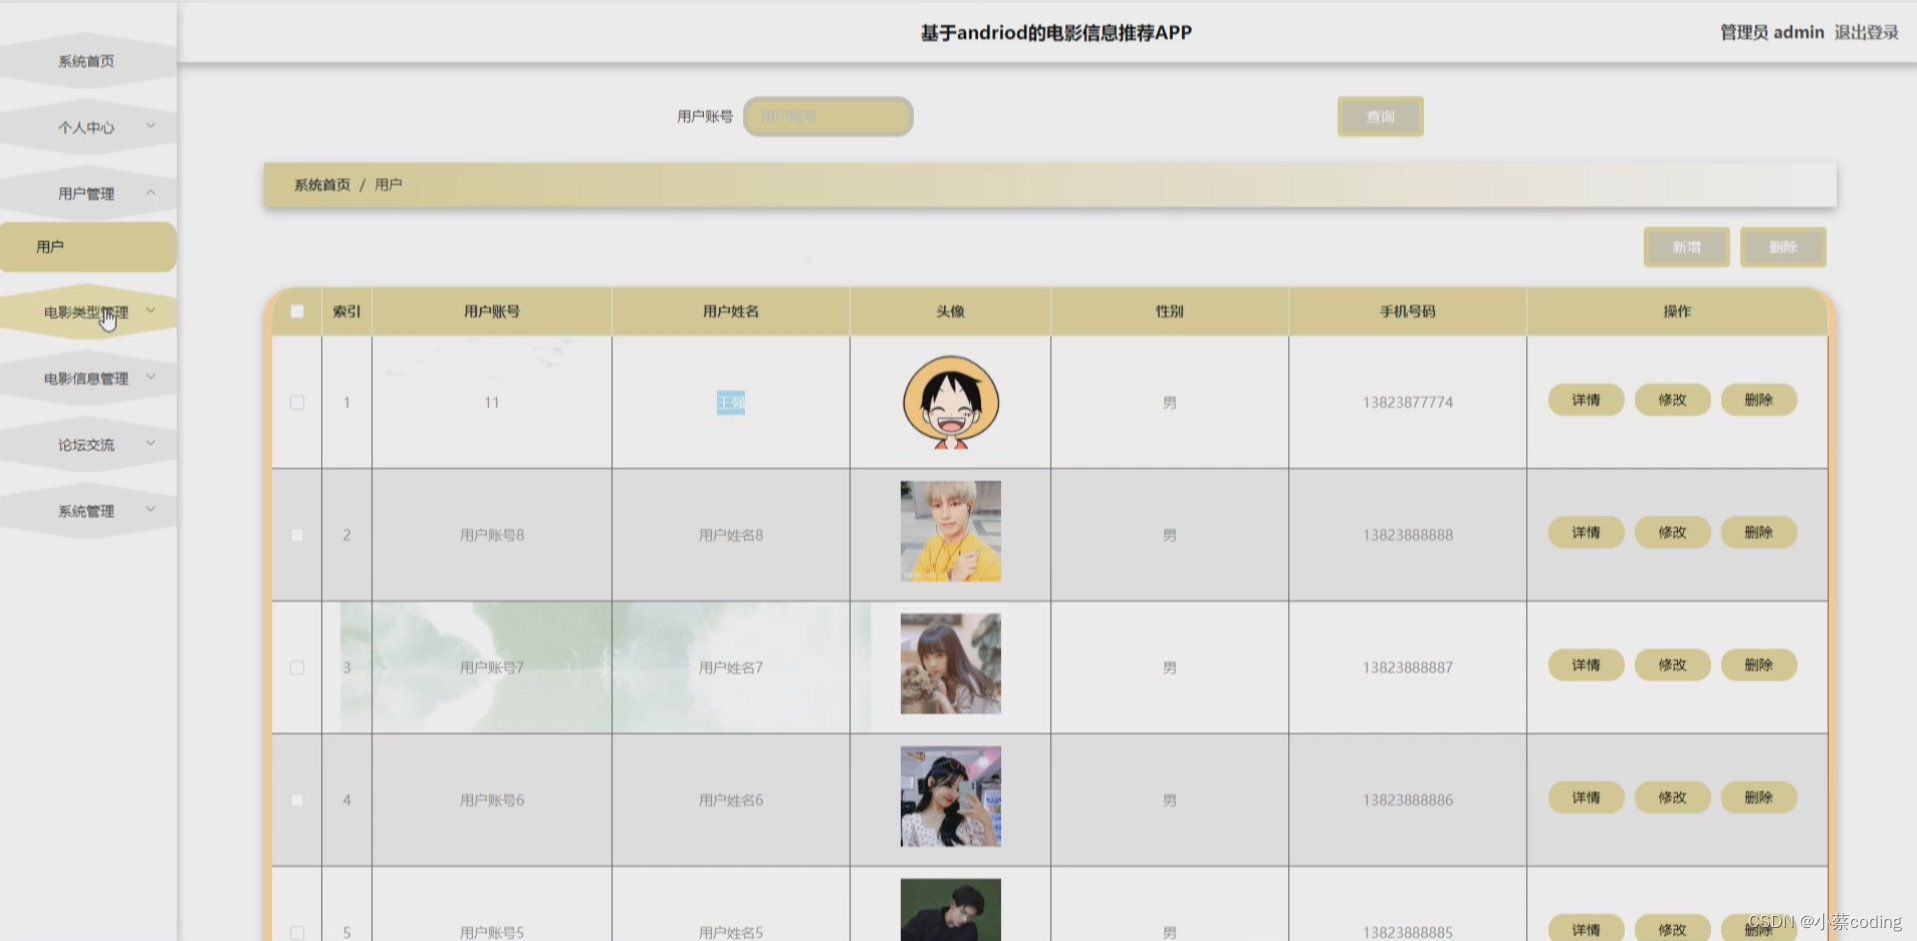
Task: Open 系统首页 in the sidebar
Action: tap(86, 61)
